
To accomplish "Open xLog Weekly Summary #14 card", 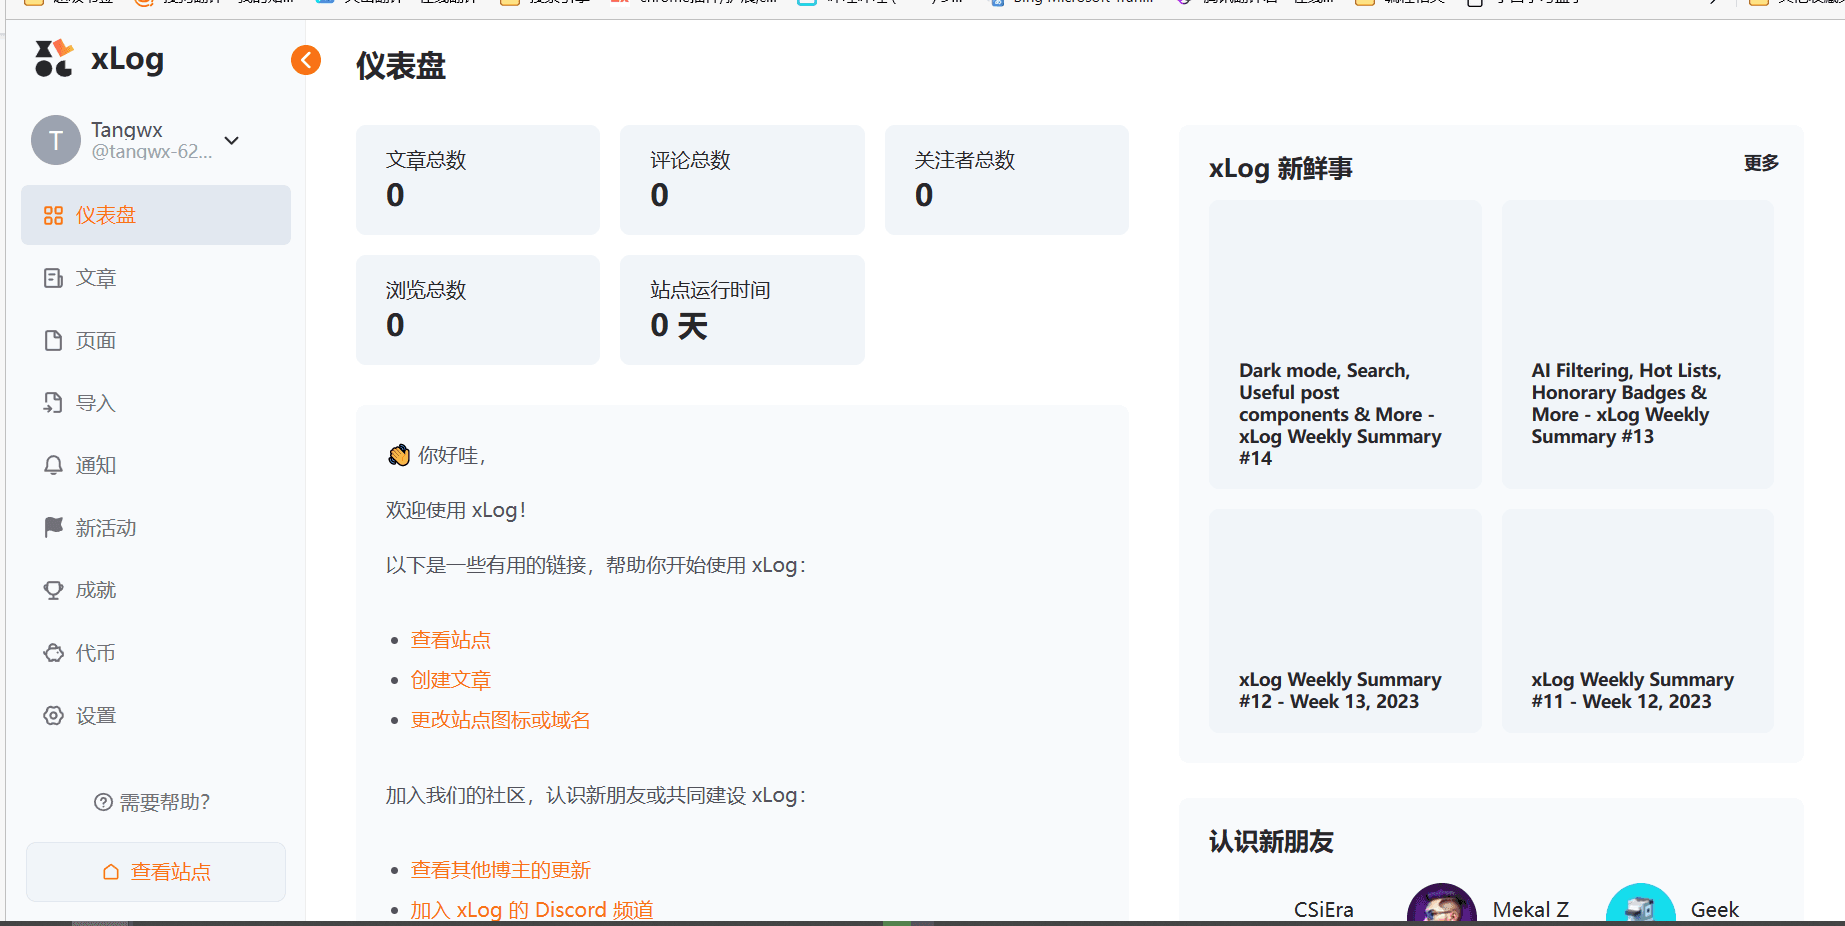I will (x=1345, y=344).
